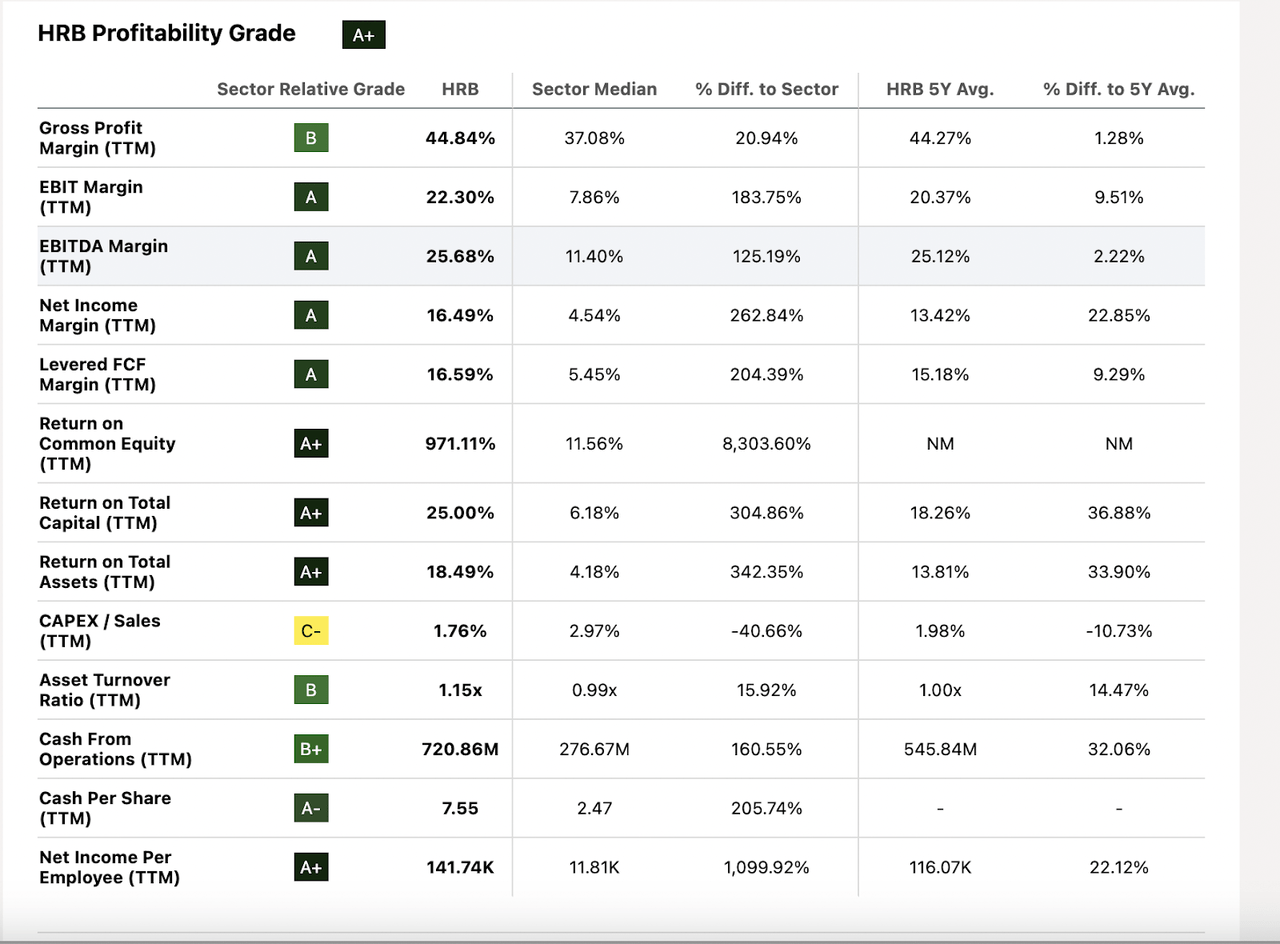Viewport: 1280px width, 944px height.
Task: Click the B badge for Asset Turnover Ratio
Action: 311,689
